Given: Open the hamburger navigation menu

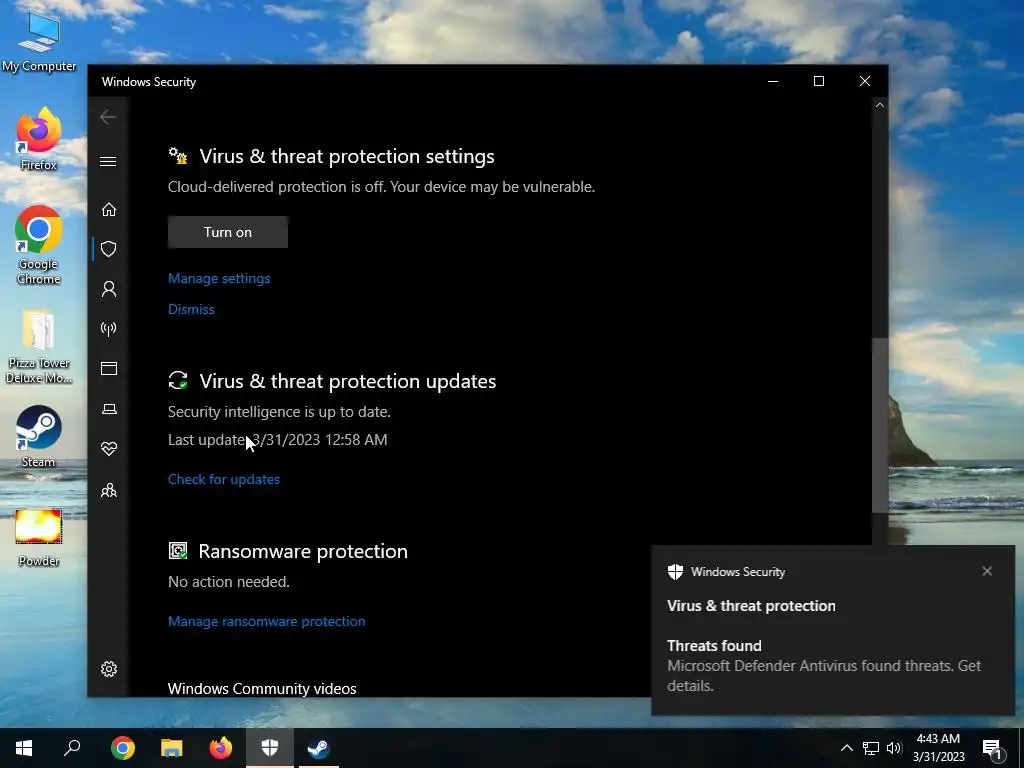Looking at the screenshot, I should coord(108,161).
